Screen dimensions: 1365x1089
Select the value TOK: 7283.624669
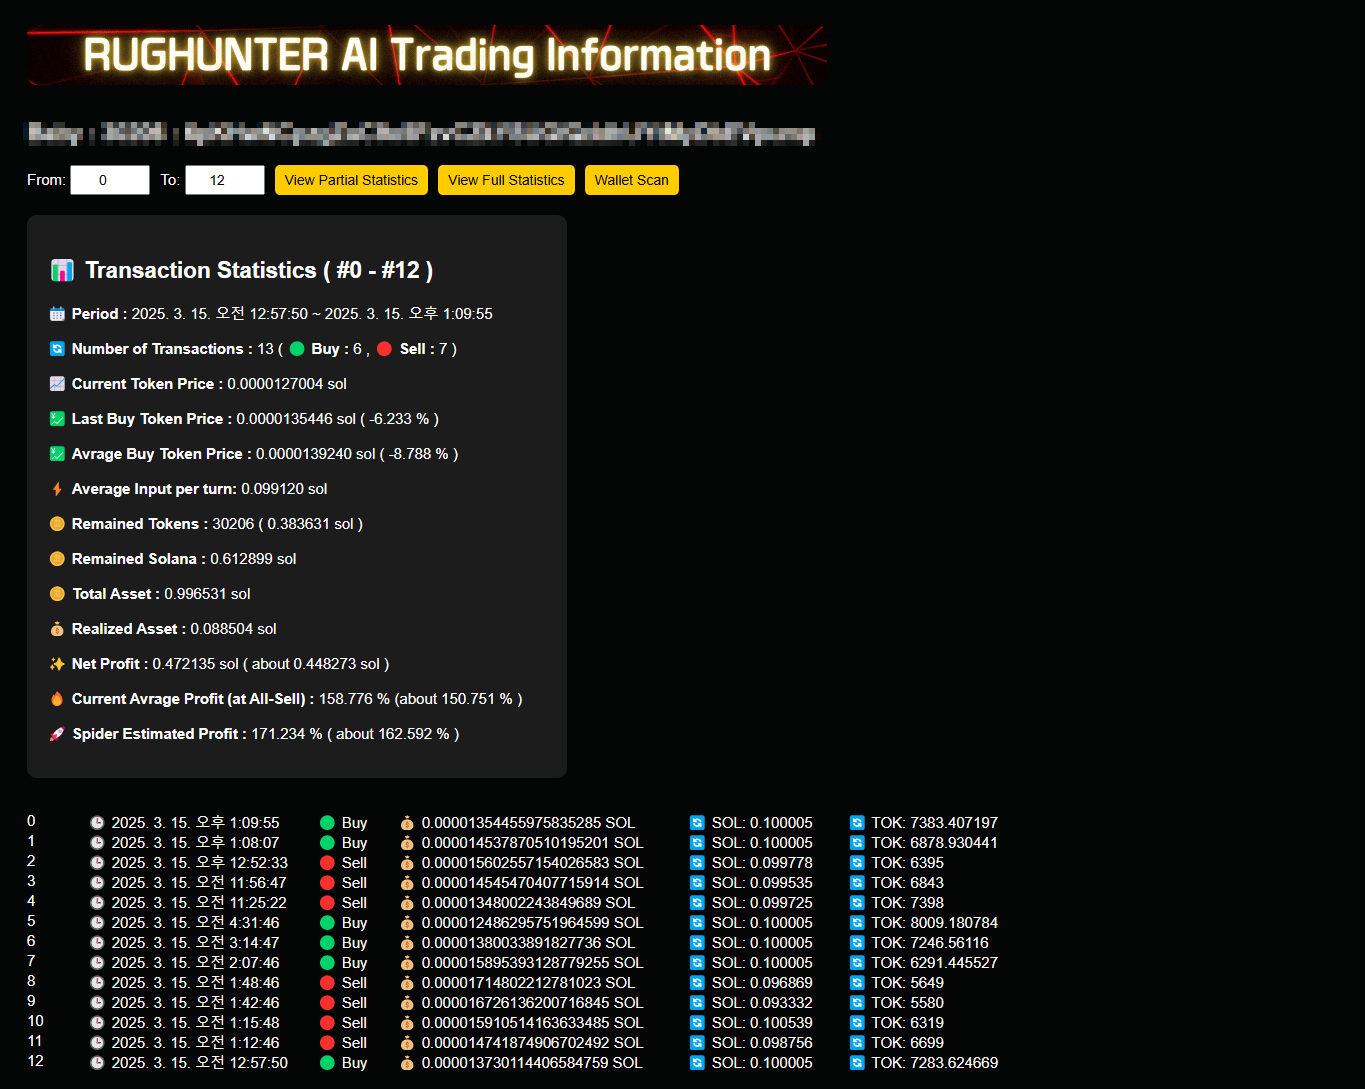(934, 1063)
